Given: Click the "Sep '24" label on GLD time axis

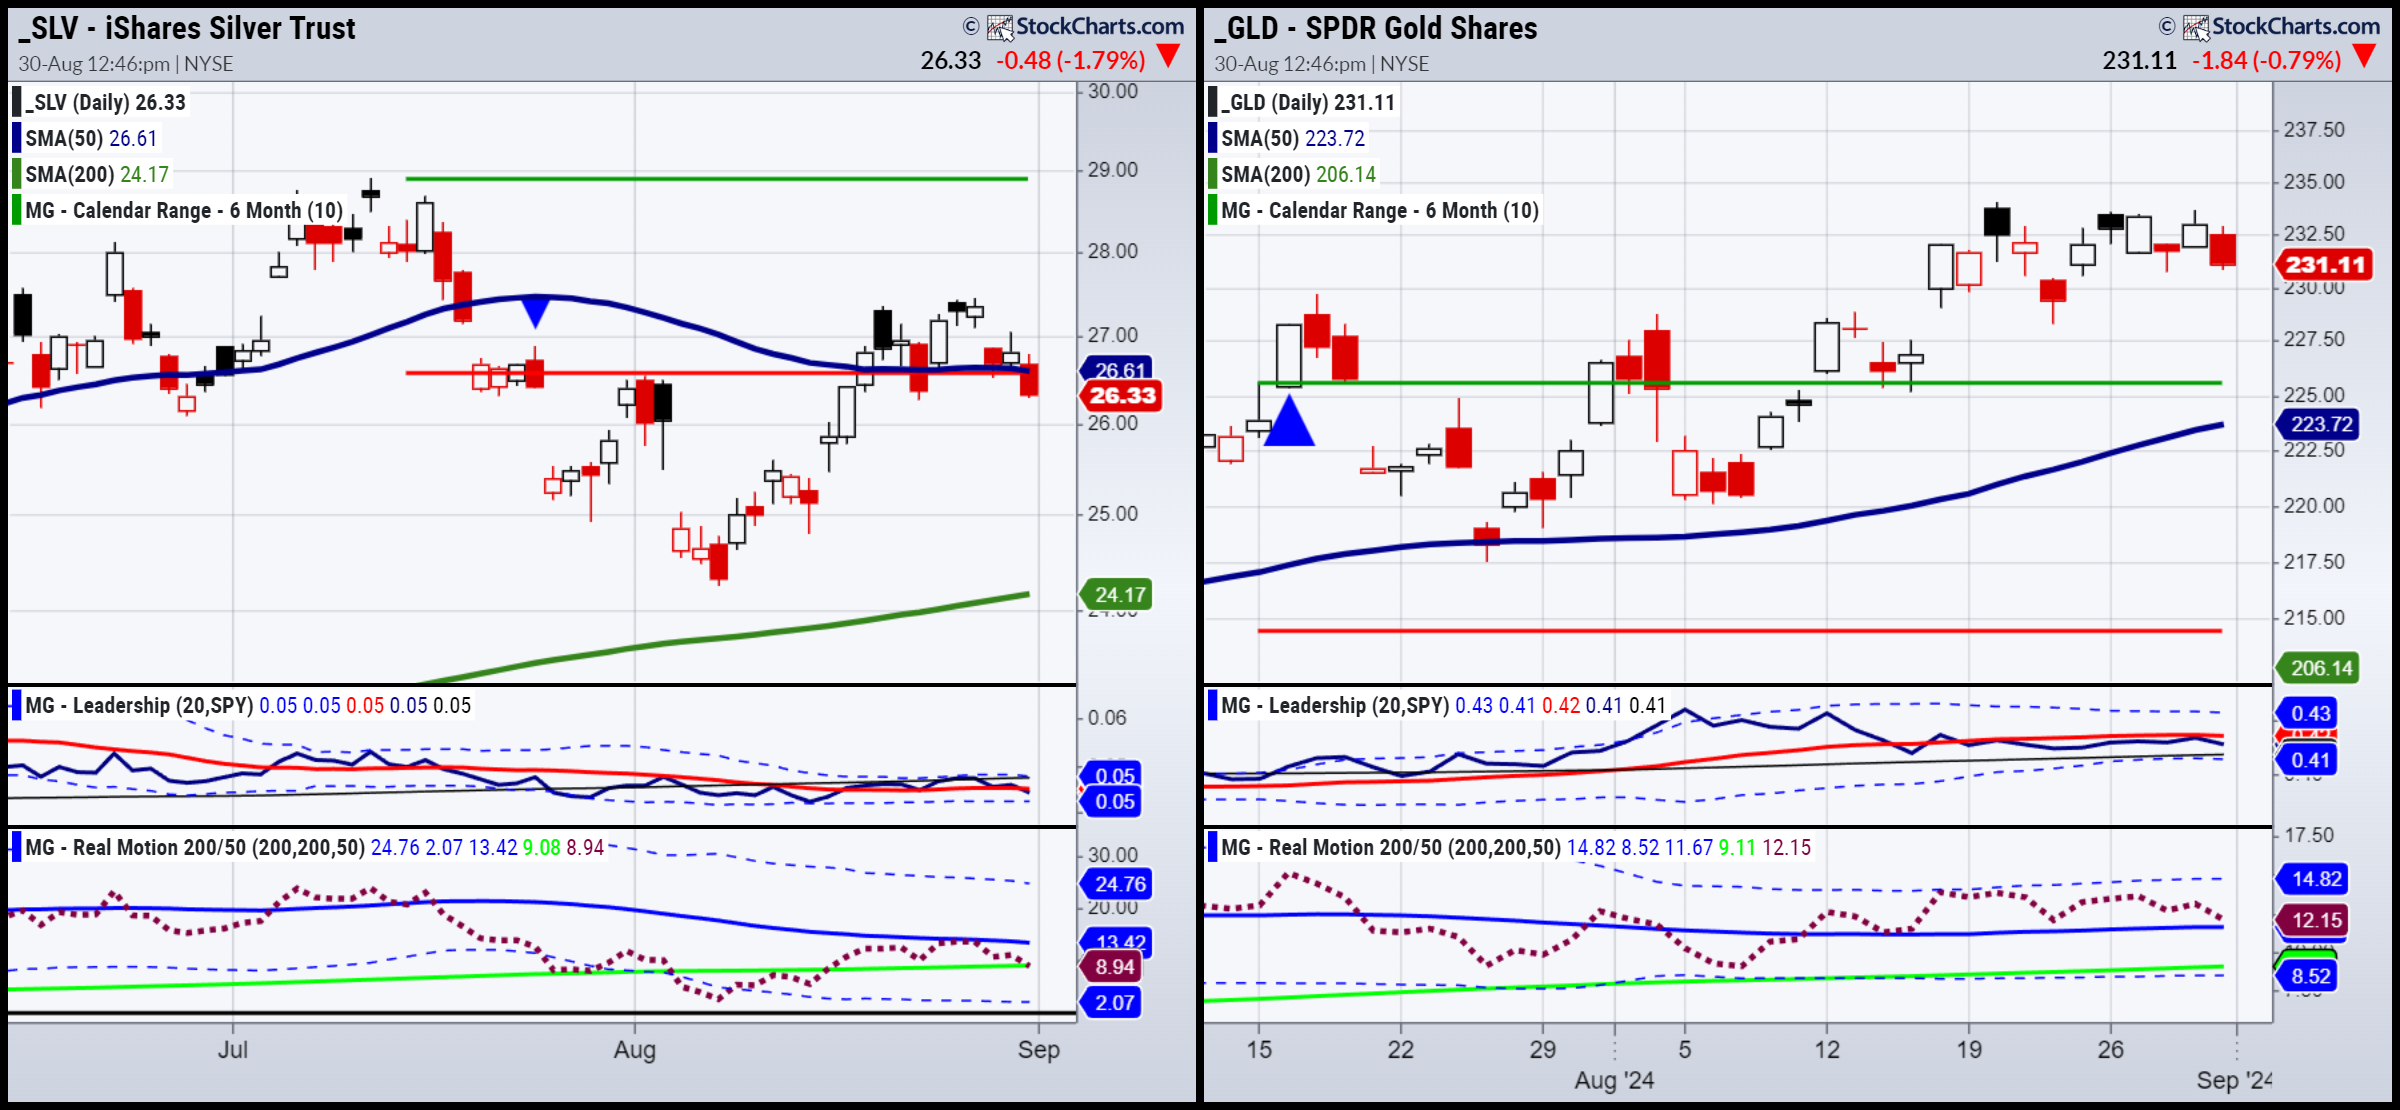Looking at the screenshot, I should click(x=2234, y=1081).
